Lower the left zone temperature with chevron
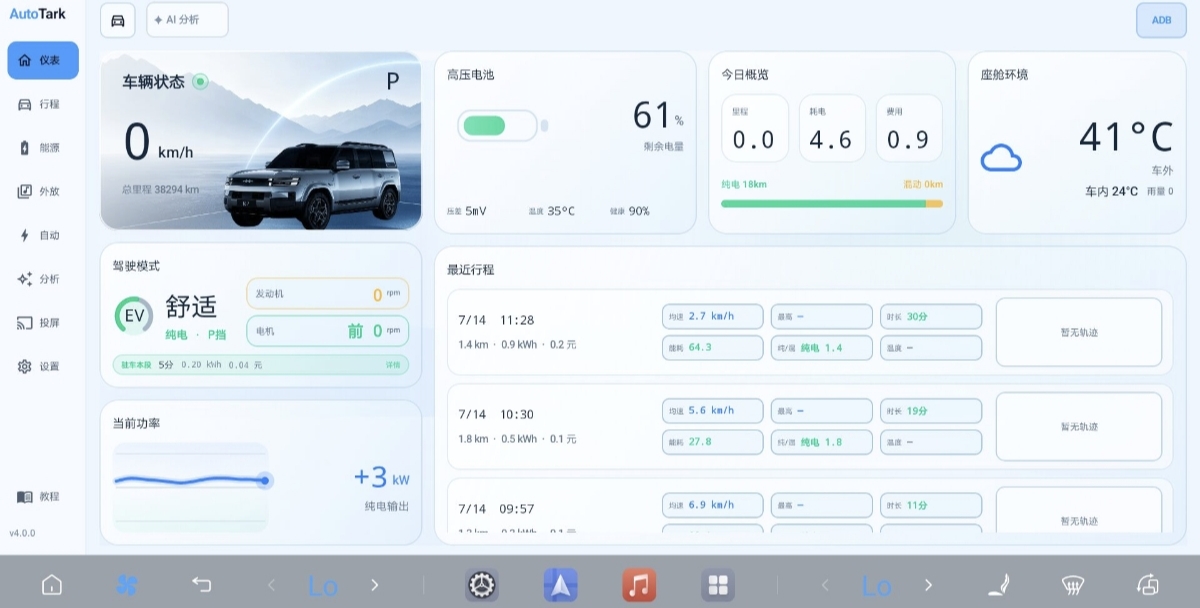 [x=270, y=585]
